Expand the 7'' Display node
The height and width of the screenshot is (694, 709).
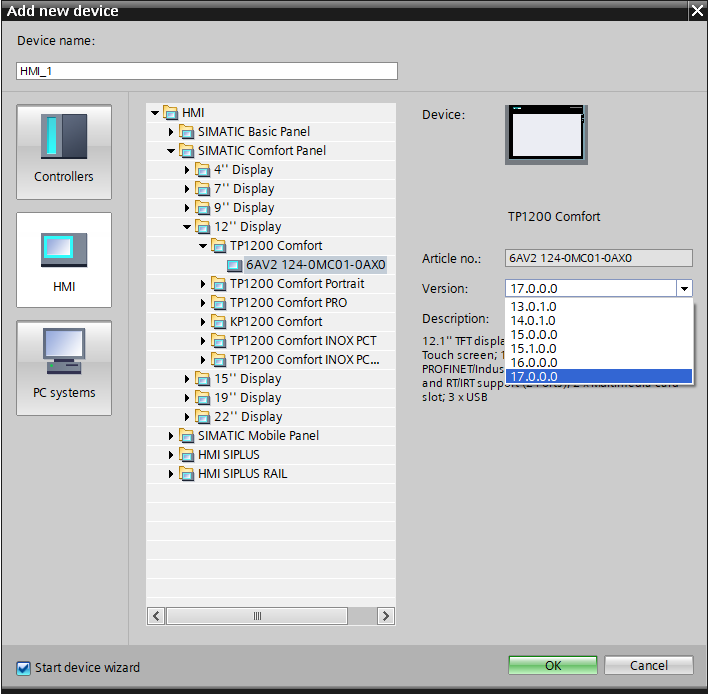(x=187, y=189)
